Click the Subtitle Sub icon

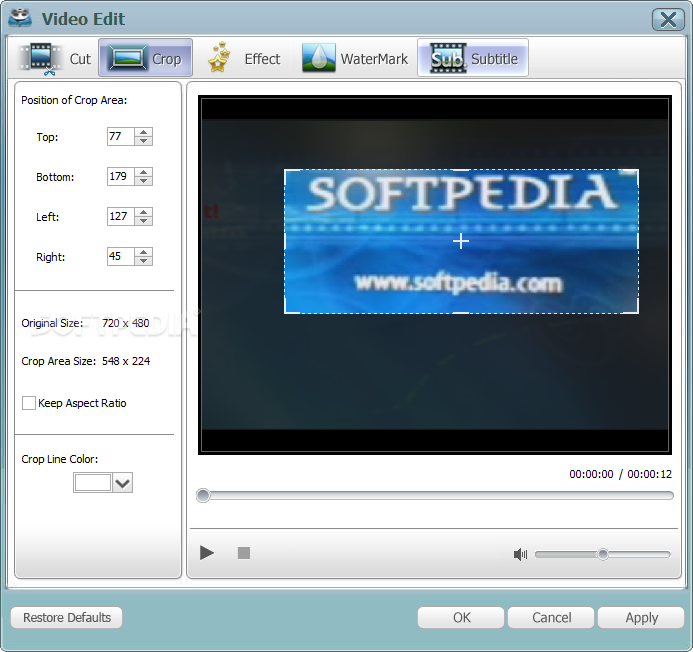[x=448, y=58]
